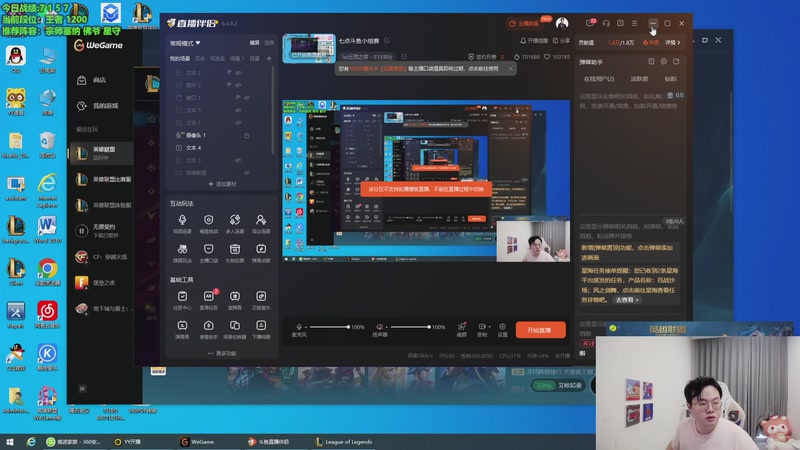This screenshot has width=800, height=450.
Task: Click 分享 share link
Action: tap(561, 40)
